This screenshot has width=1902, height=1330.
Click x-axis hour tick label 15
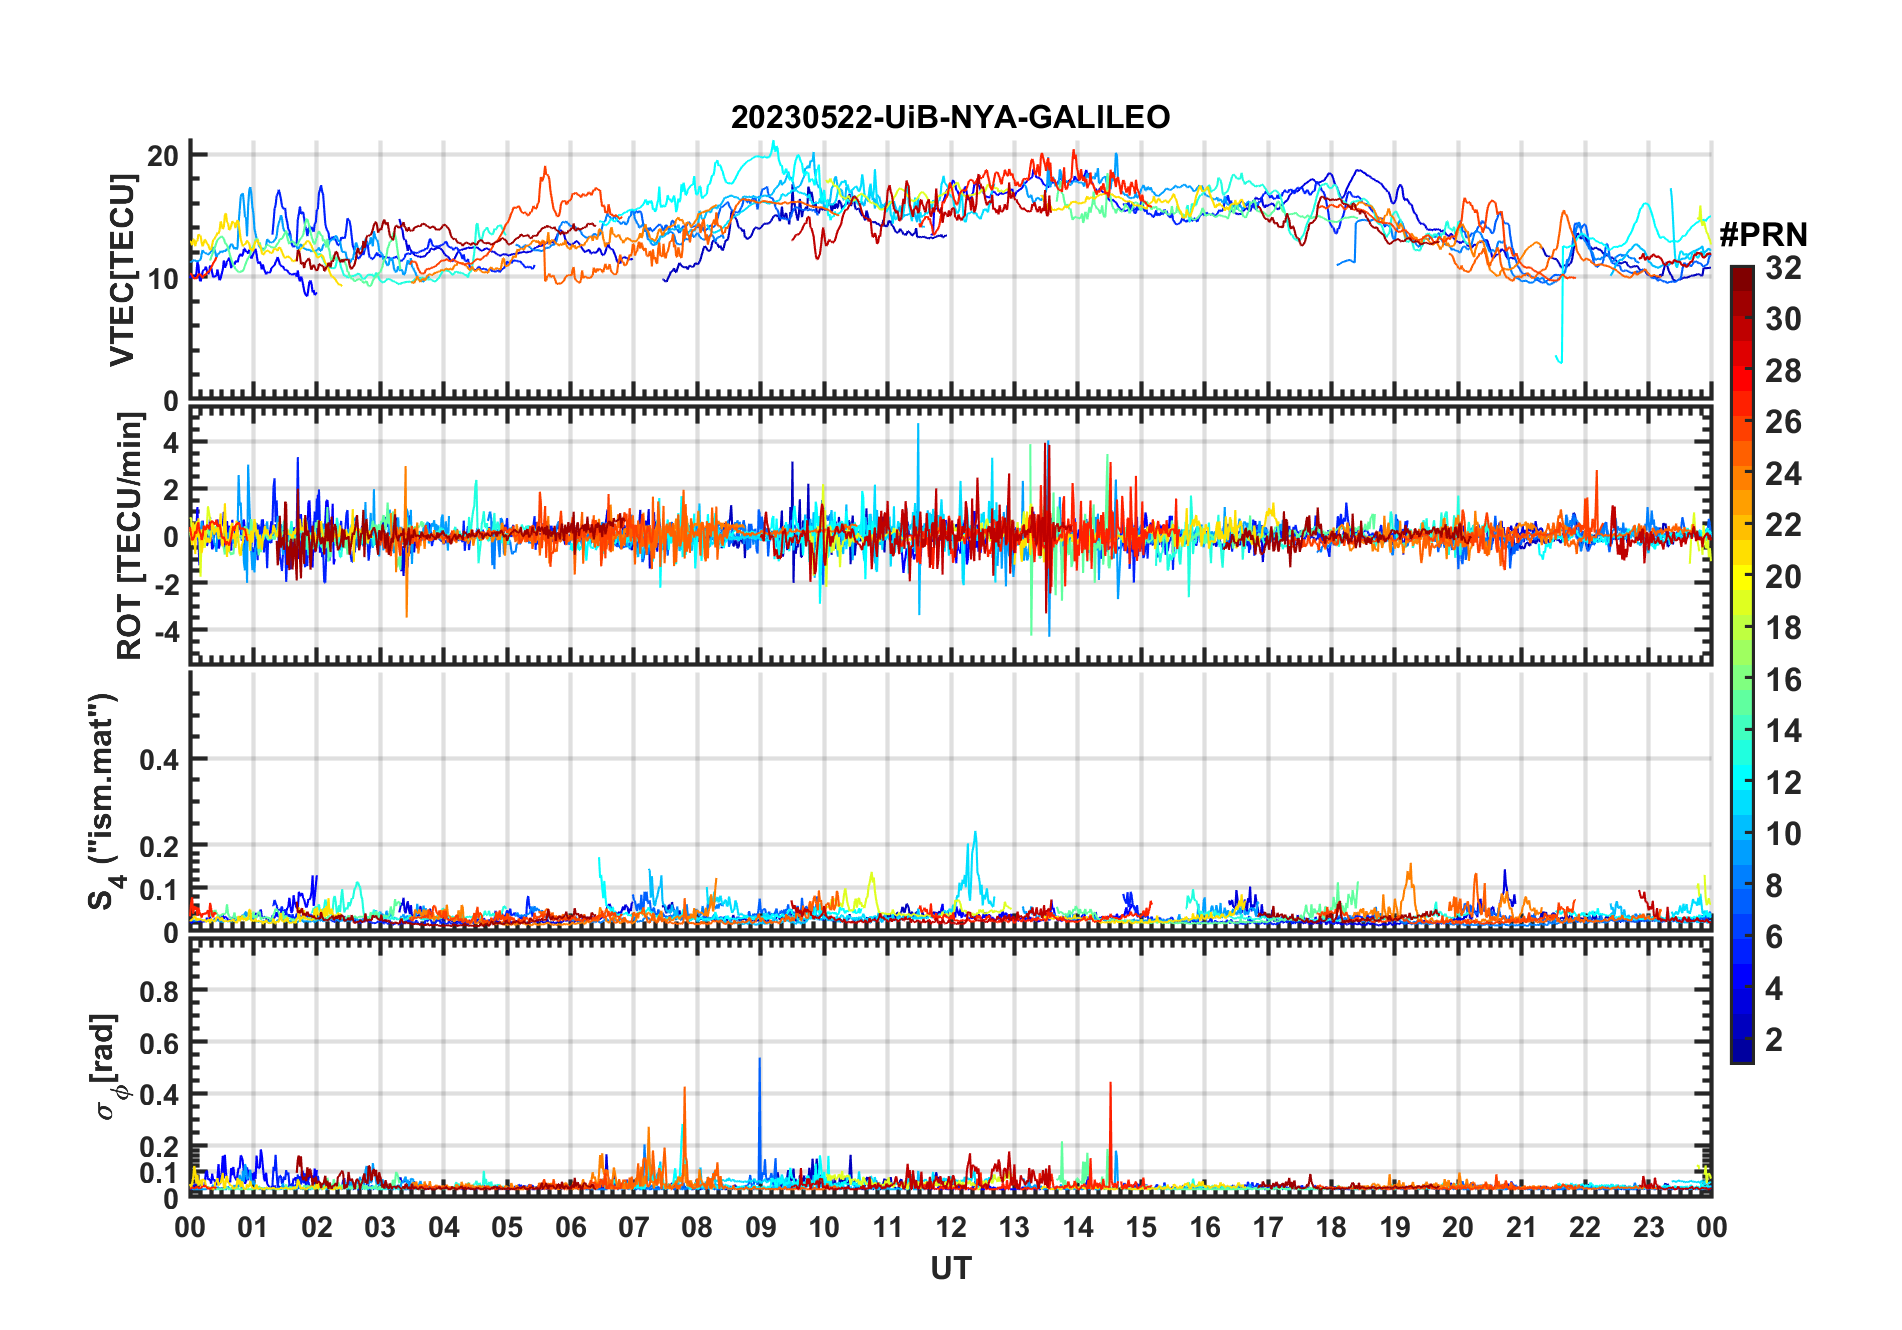(x=1141, y=1227)
